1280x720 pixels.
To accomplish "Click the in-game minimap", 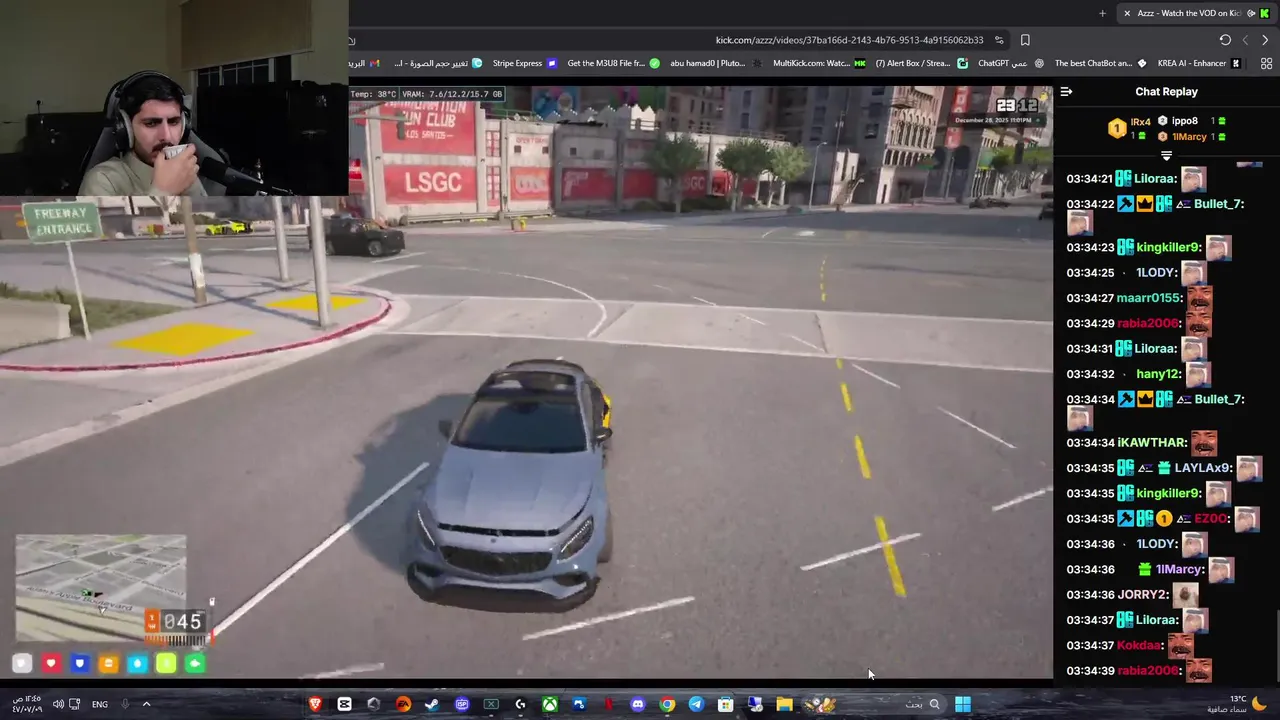I will pos(100,587).
